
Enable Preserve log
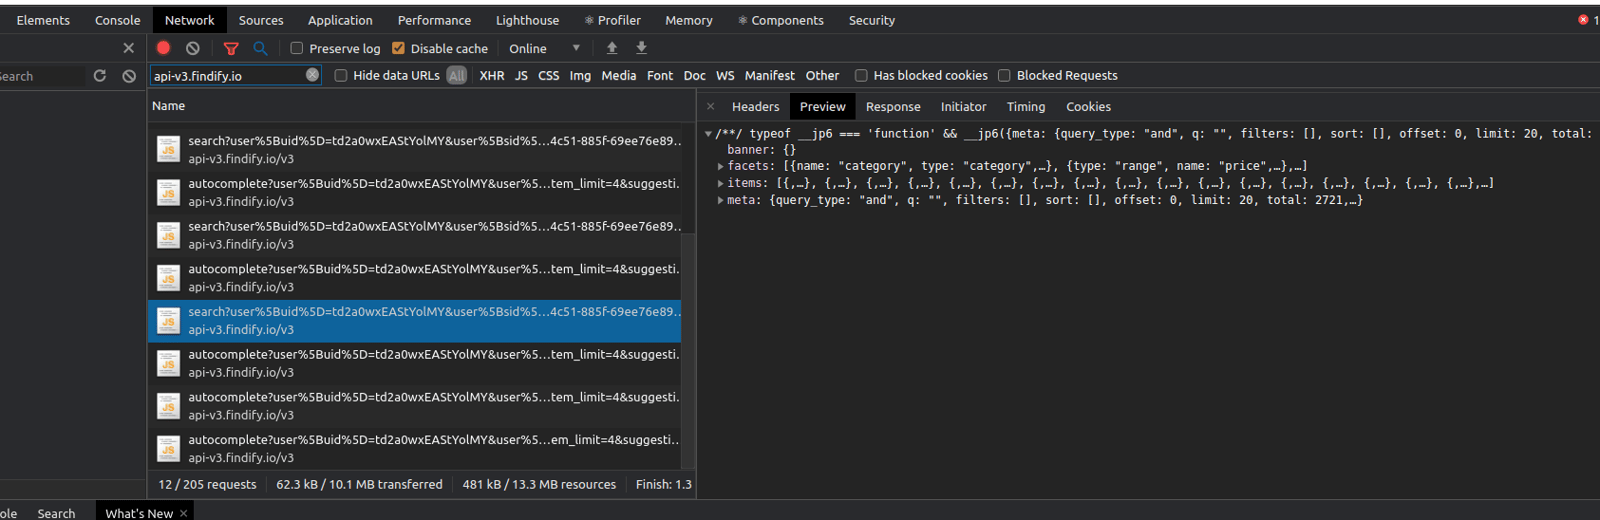click(x=297, y=48)
